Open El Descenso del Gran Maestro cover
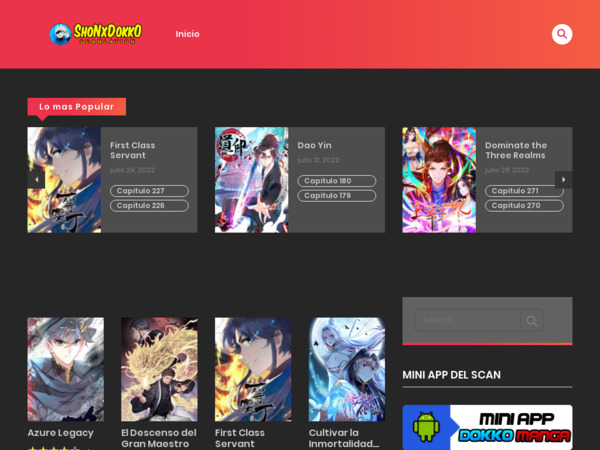Image resolution: width=600 pixels, height=450 pixels. coord(159,369)
